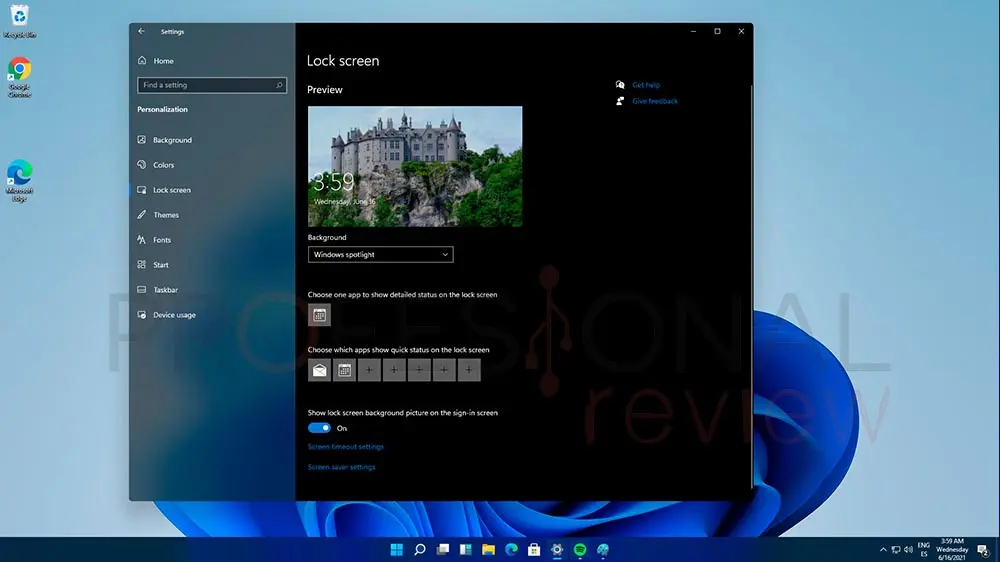The height and width of the screenshot is (562, 1000).
Task: Click the network icon in system tray
Action: tap(896, 549)
